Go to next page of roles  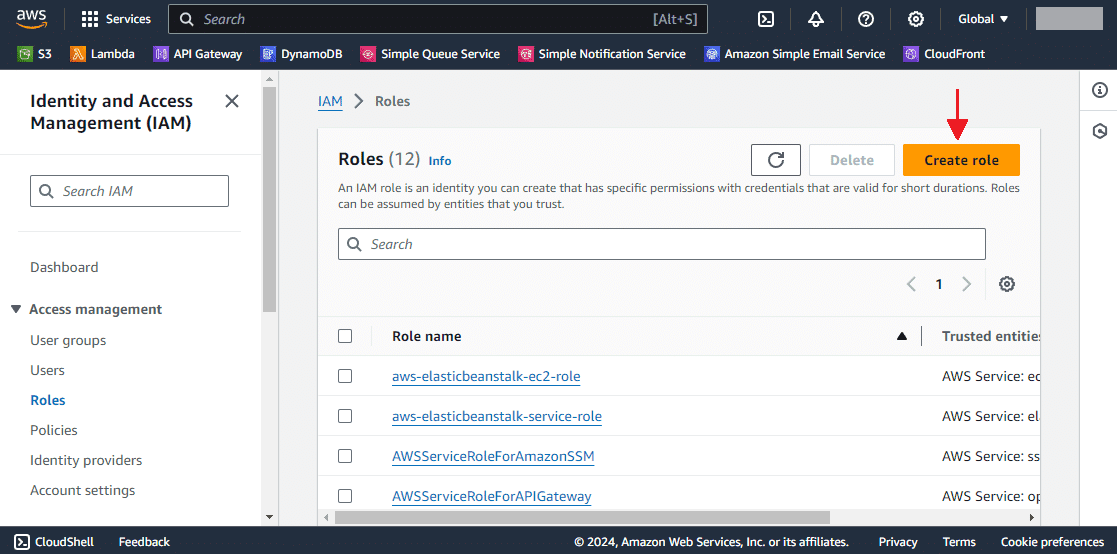(x=967, y=284)
